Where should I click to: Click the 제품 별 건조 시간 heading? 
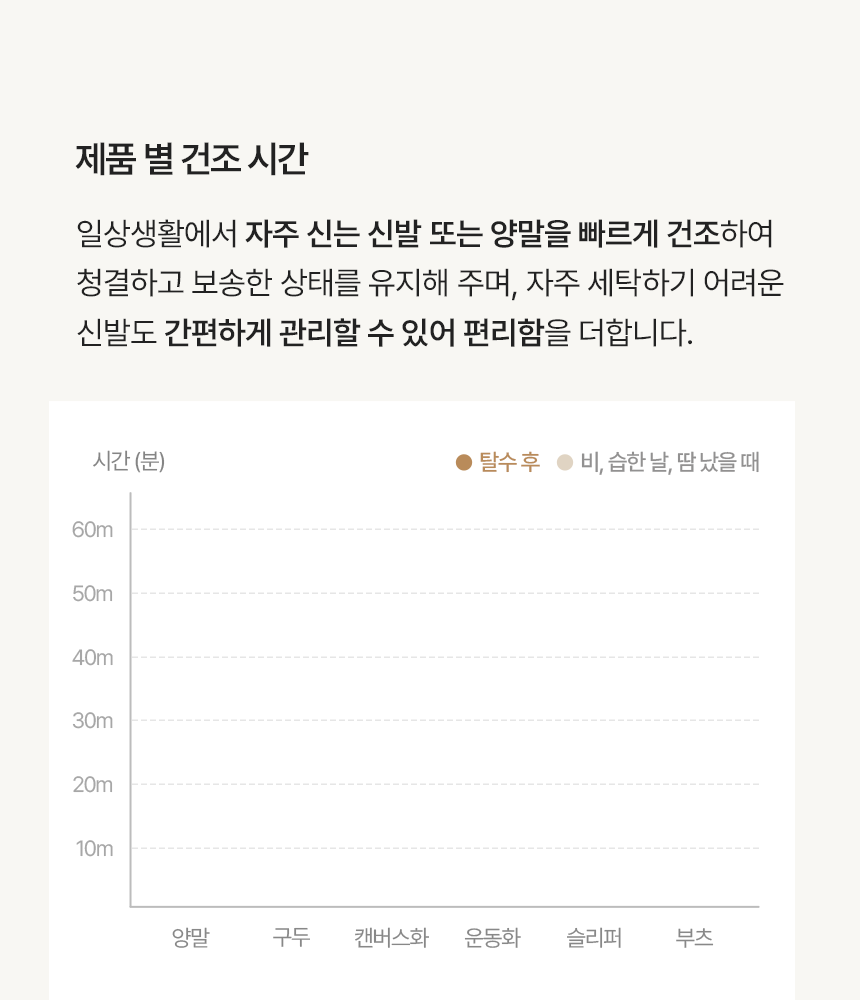[192, 158]
